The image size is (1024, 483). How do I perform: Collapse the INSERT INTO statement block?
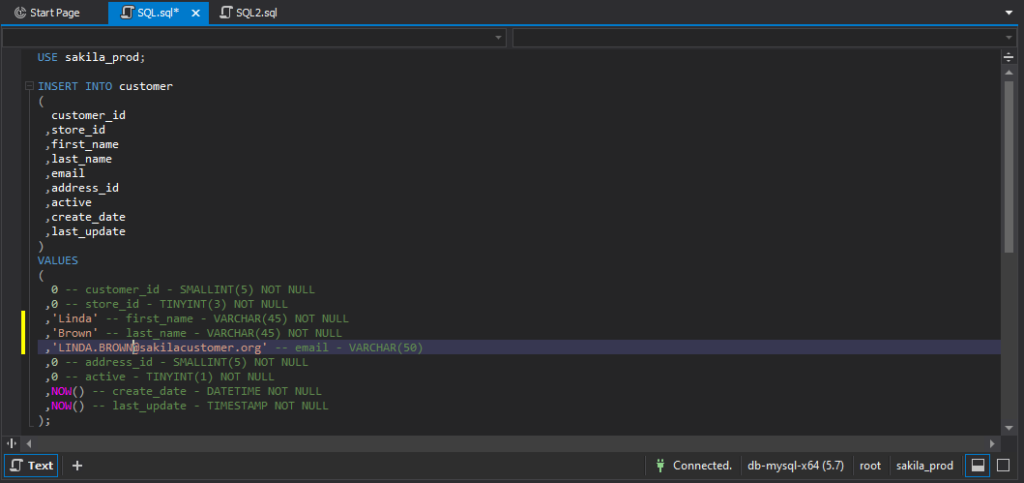coord(28,87)
